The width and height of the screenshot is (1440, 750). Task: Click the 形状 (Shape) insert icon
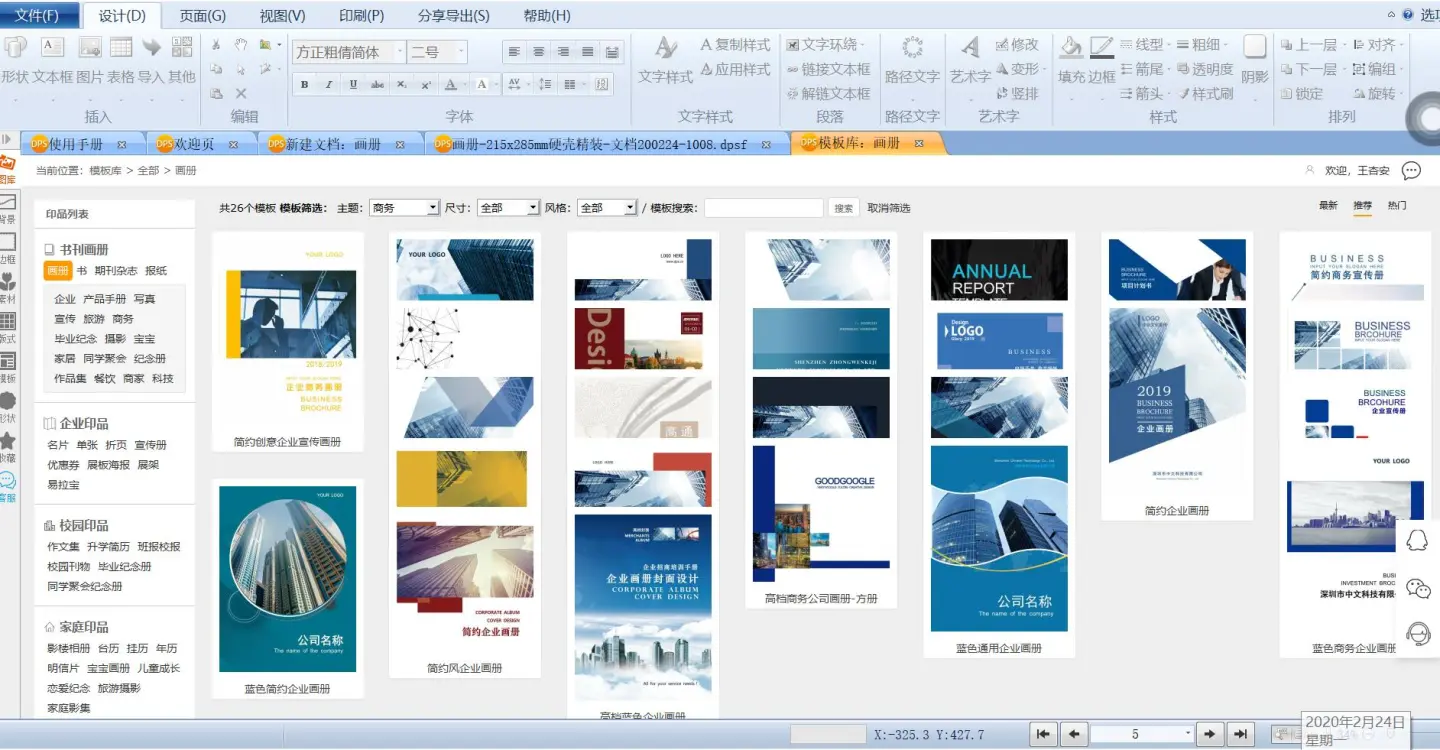click(x=14, y=48)
